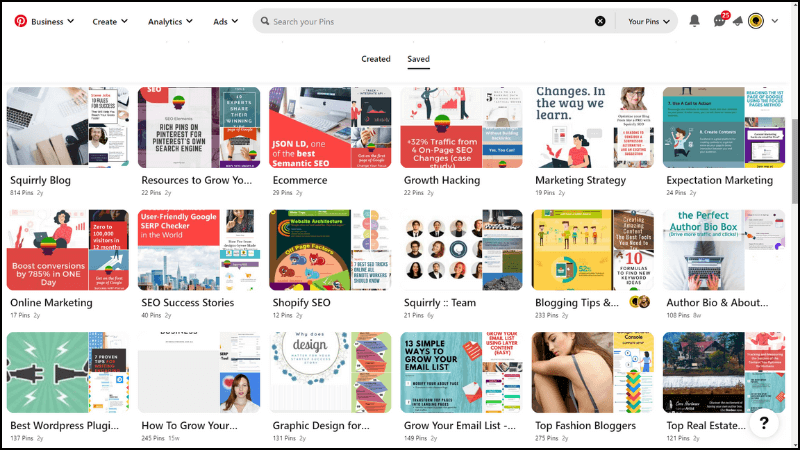Open the Your Pins filter dropdown
Image resolution: width=800 pixels, height=450 pixels.
pyautogui.click(x=648, y=21)
